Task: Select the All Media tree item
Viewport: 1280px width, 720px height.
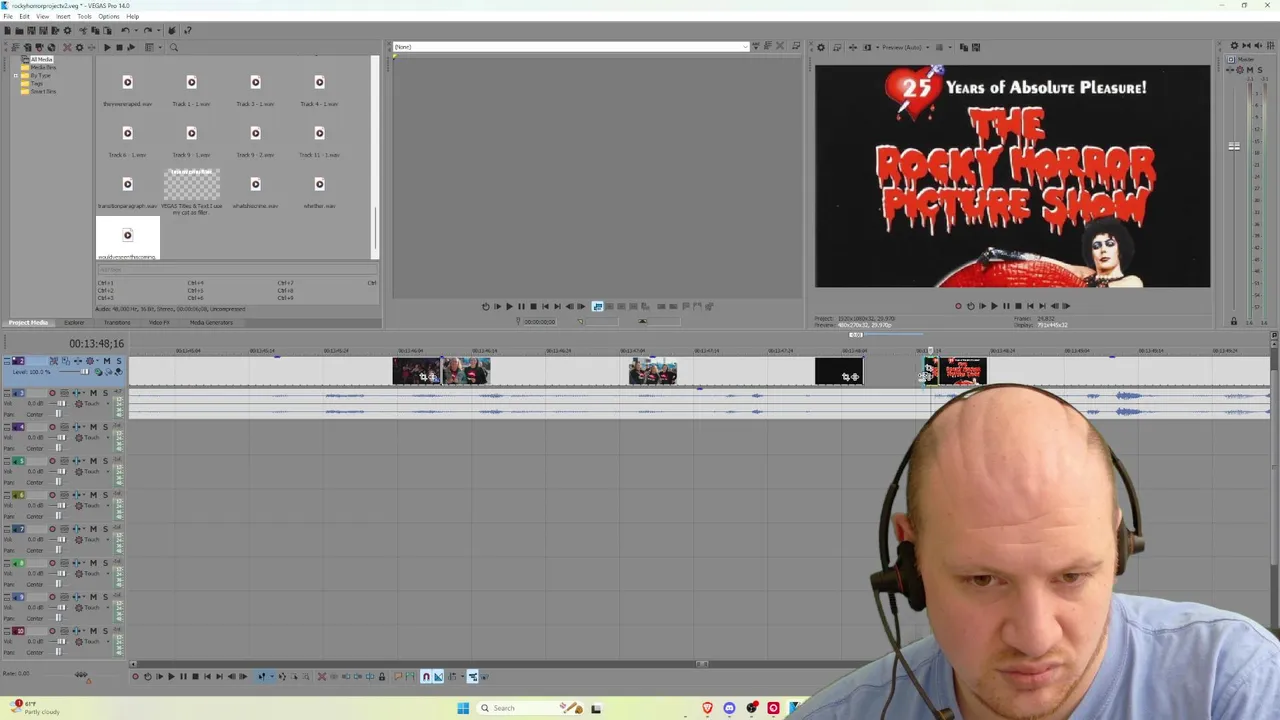Action: [41, 59]
